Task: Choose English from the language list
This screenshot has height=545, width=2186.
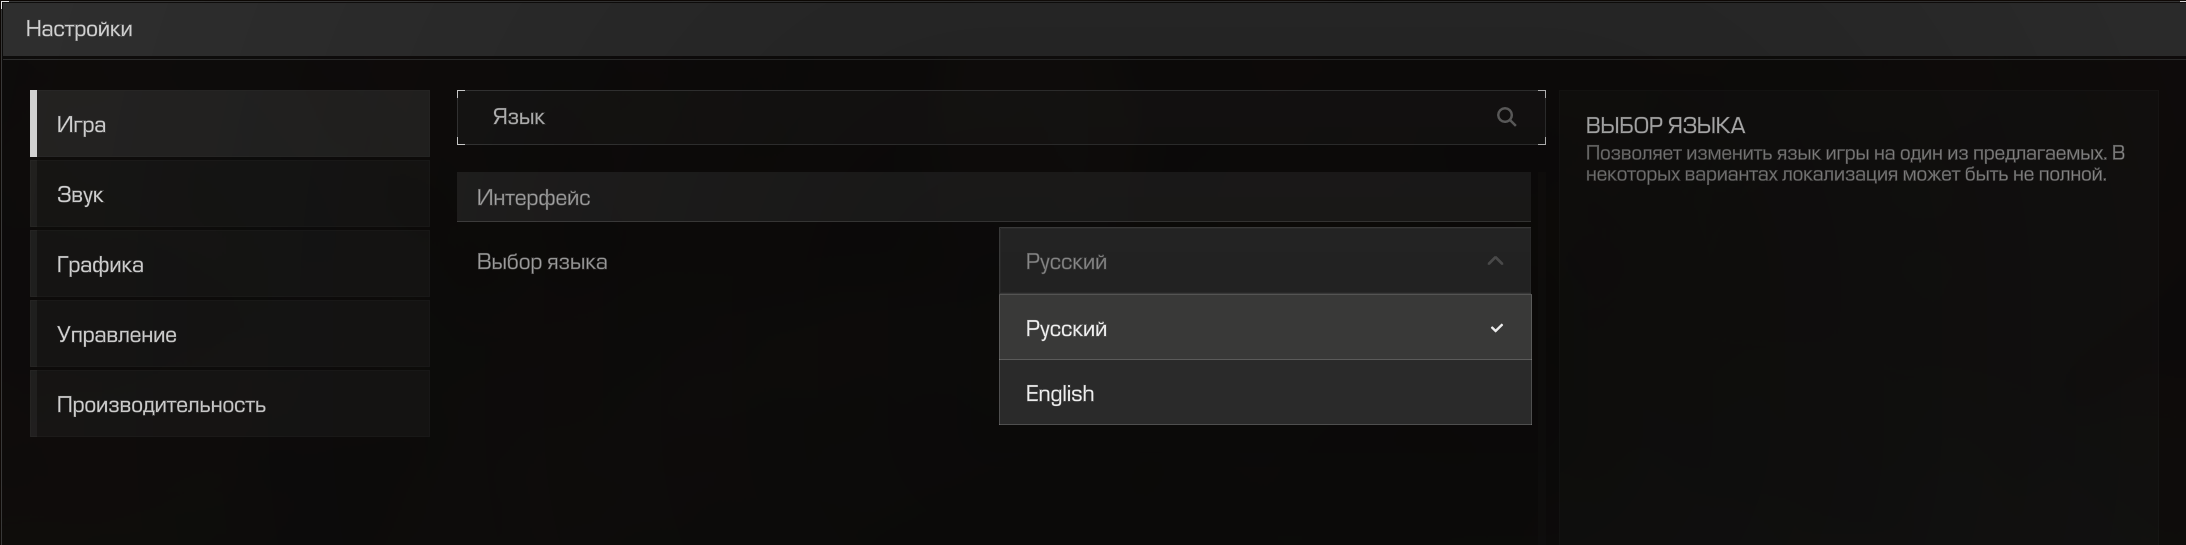Action: pyautogui.click(x=1265, y=393)
